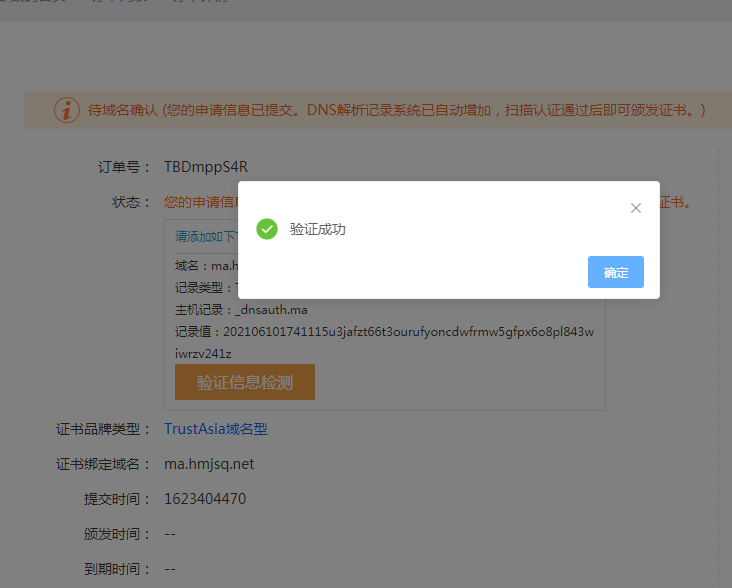Viewport: 732px width, 588px height.
Task: Close the 验证成功 dialog with X
Action: tap(635, 208)
